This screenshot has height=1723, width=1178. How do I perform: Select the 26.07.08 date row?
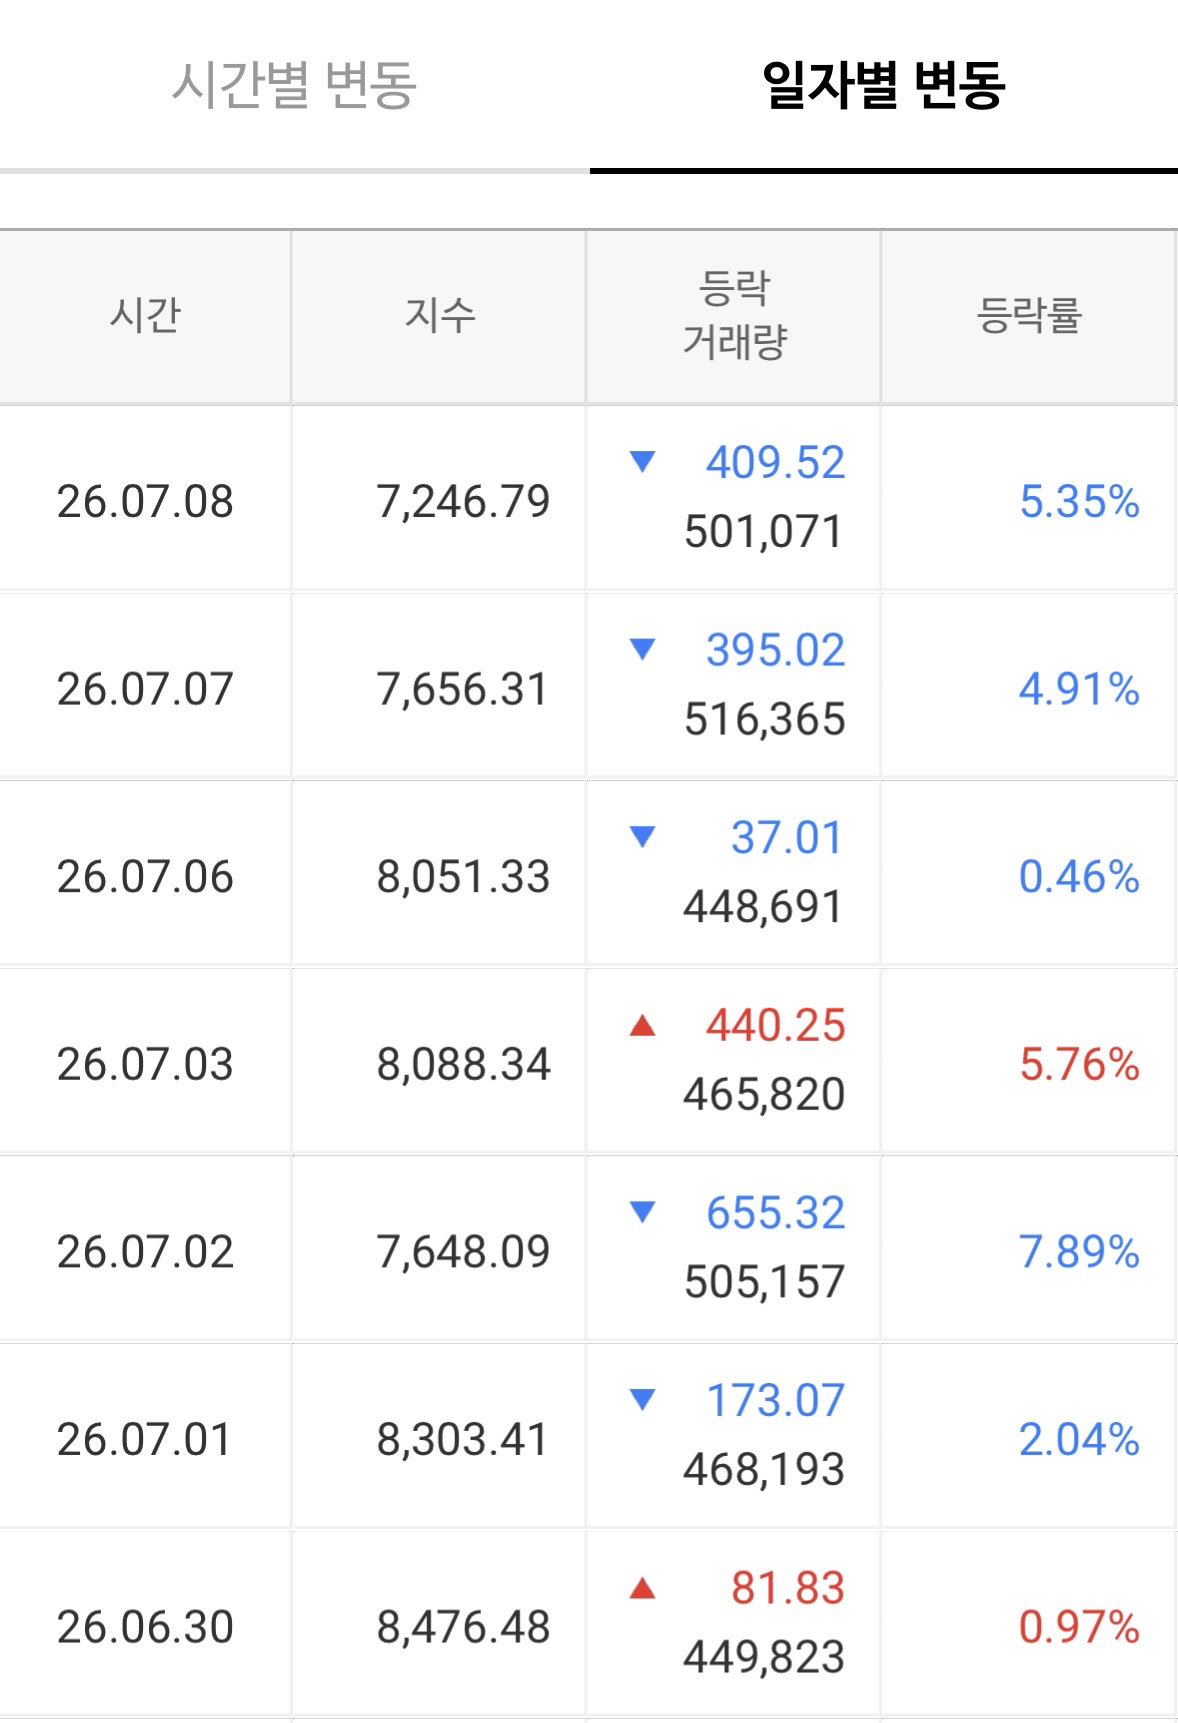[588, 498]
